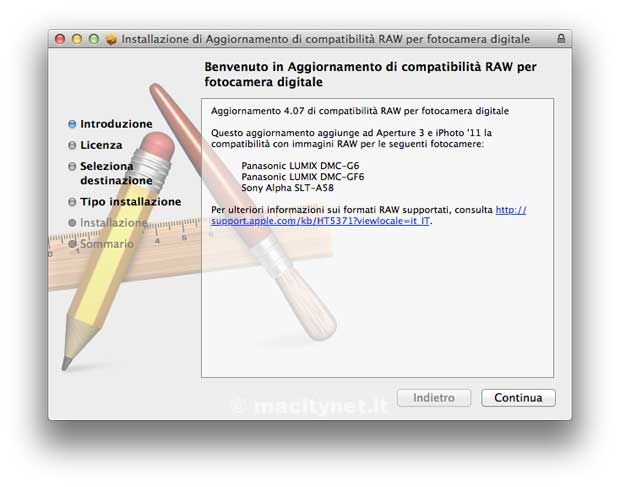Image resolution: width=620 pixels, height=487 pixels.
Task: Click 'Panasonic LUMIX DMC-G6' text
Action: pos(300,166)
